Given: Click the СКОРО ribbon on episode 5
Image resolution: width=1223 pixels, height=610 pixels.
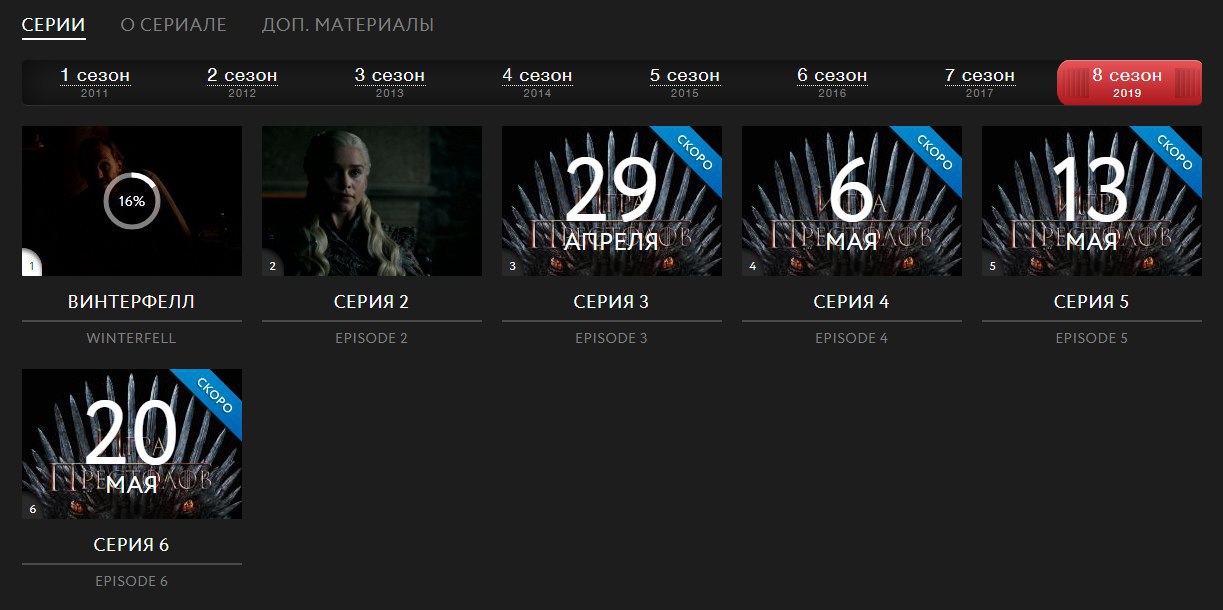Looking at the screenshot, I should click(1174, 151).
